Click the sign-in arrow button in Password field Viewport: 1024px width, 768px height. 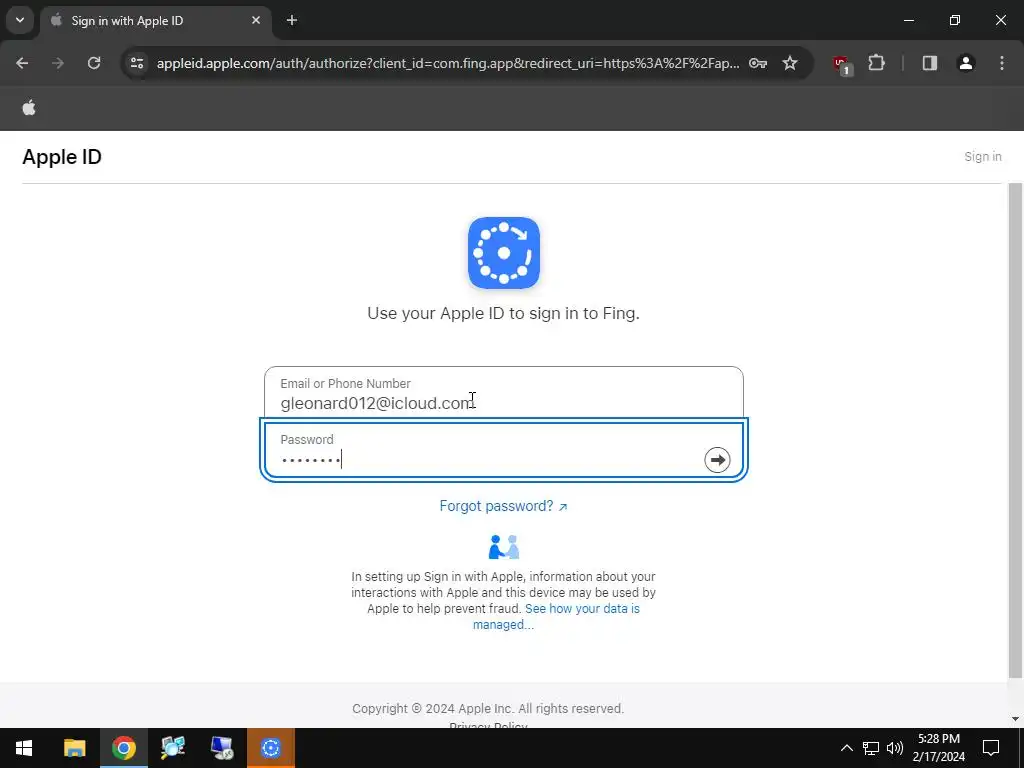tap(717, 460)
